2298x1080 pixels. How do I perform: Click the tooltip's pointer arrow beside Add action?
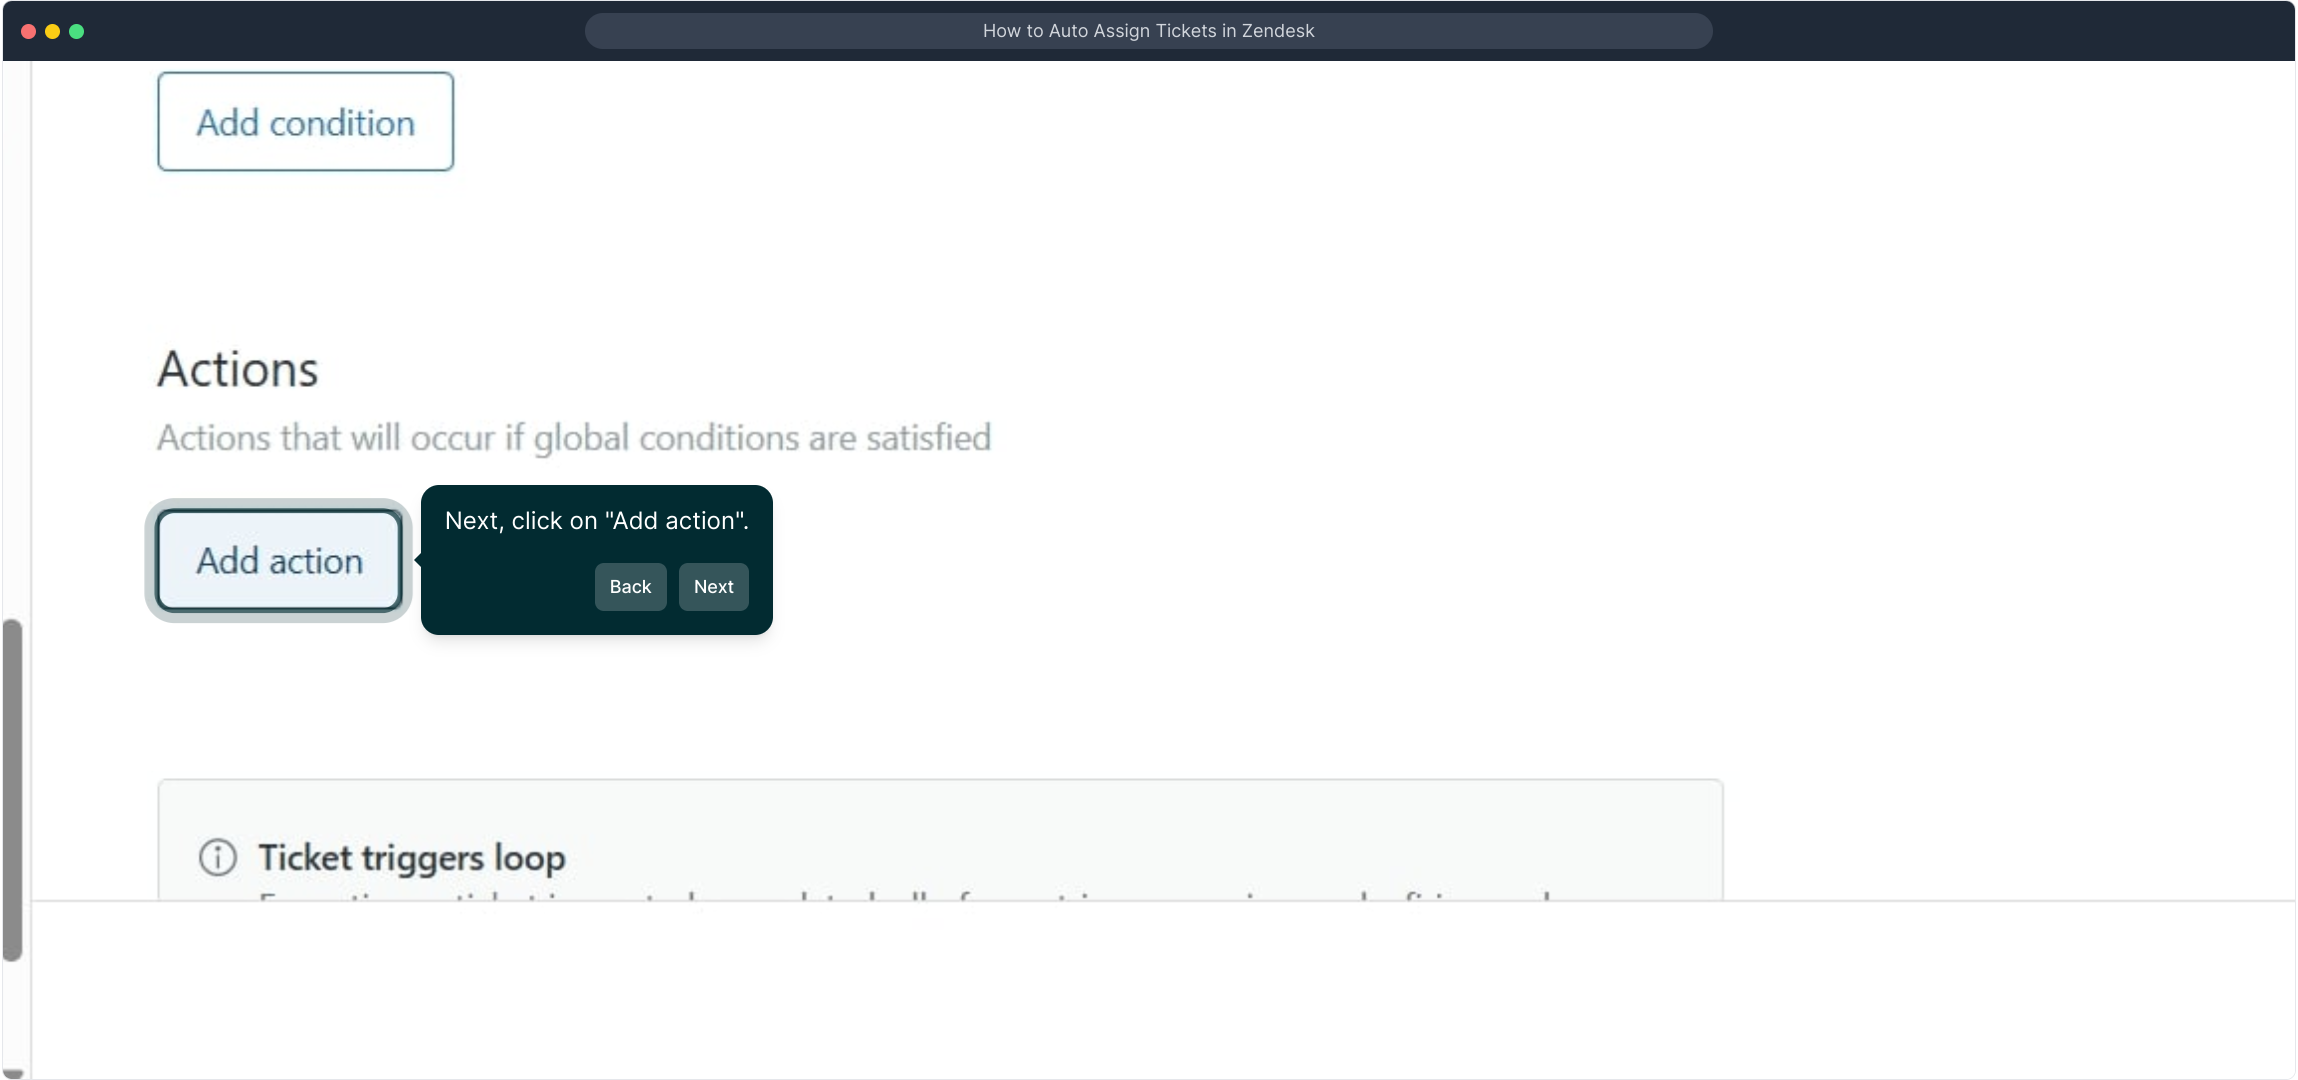click(418, 560)
